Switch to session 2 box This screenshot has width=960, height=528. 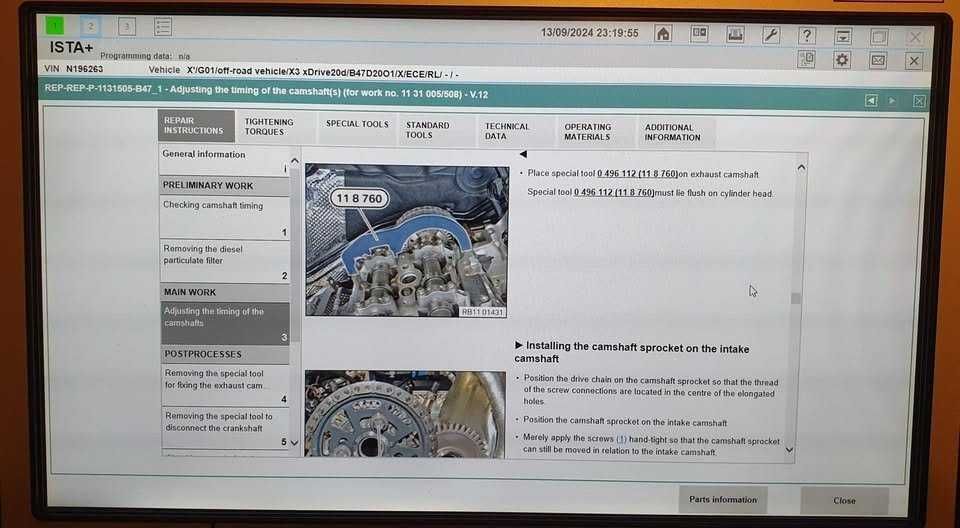(91, 26)
